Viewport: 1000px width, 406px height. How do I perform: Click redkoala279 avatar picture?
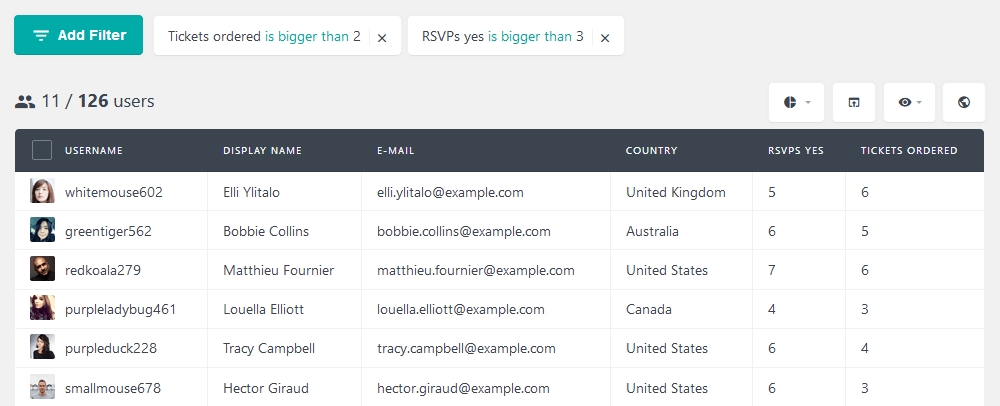(x=42, y=269)
